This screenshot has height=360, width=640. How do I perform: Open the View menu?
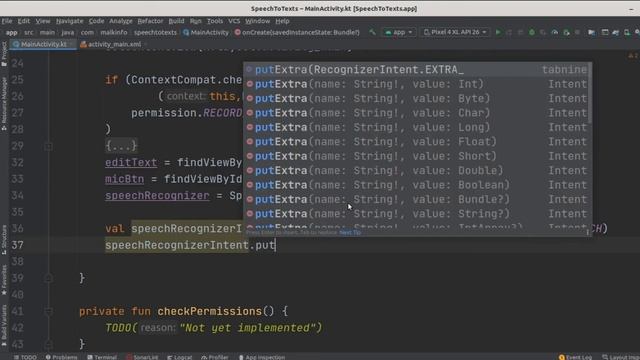(x=42, y=21)
